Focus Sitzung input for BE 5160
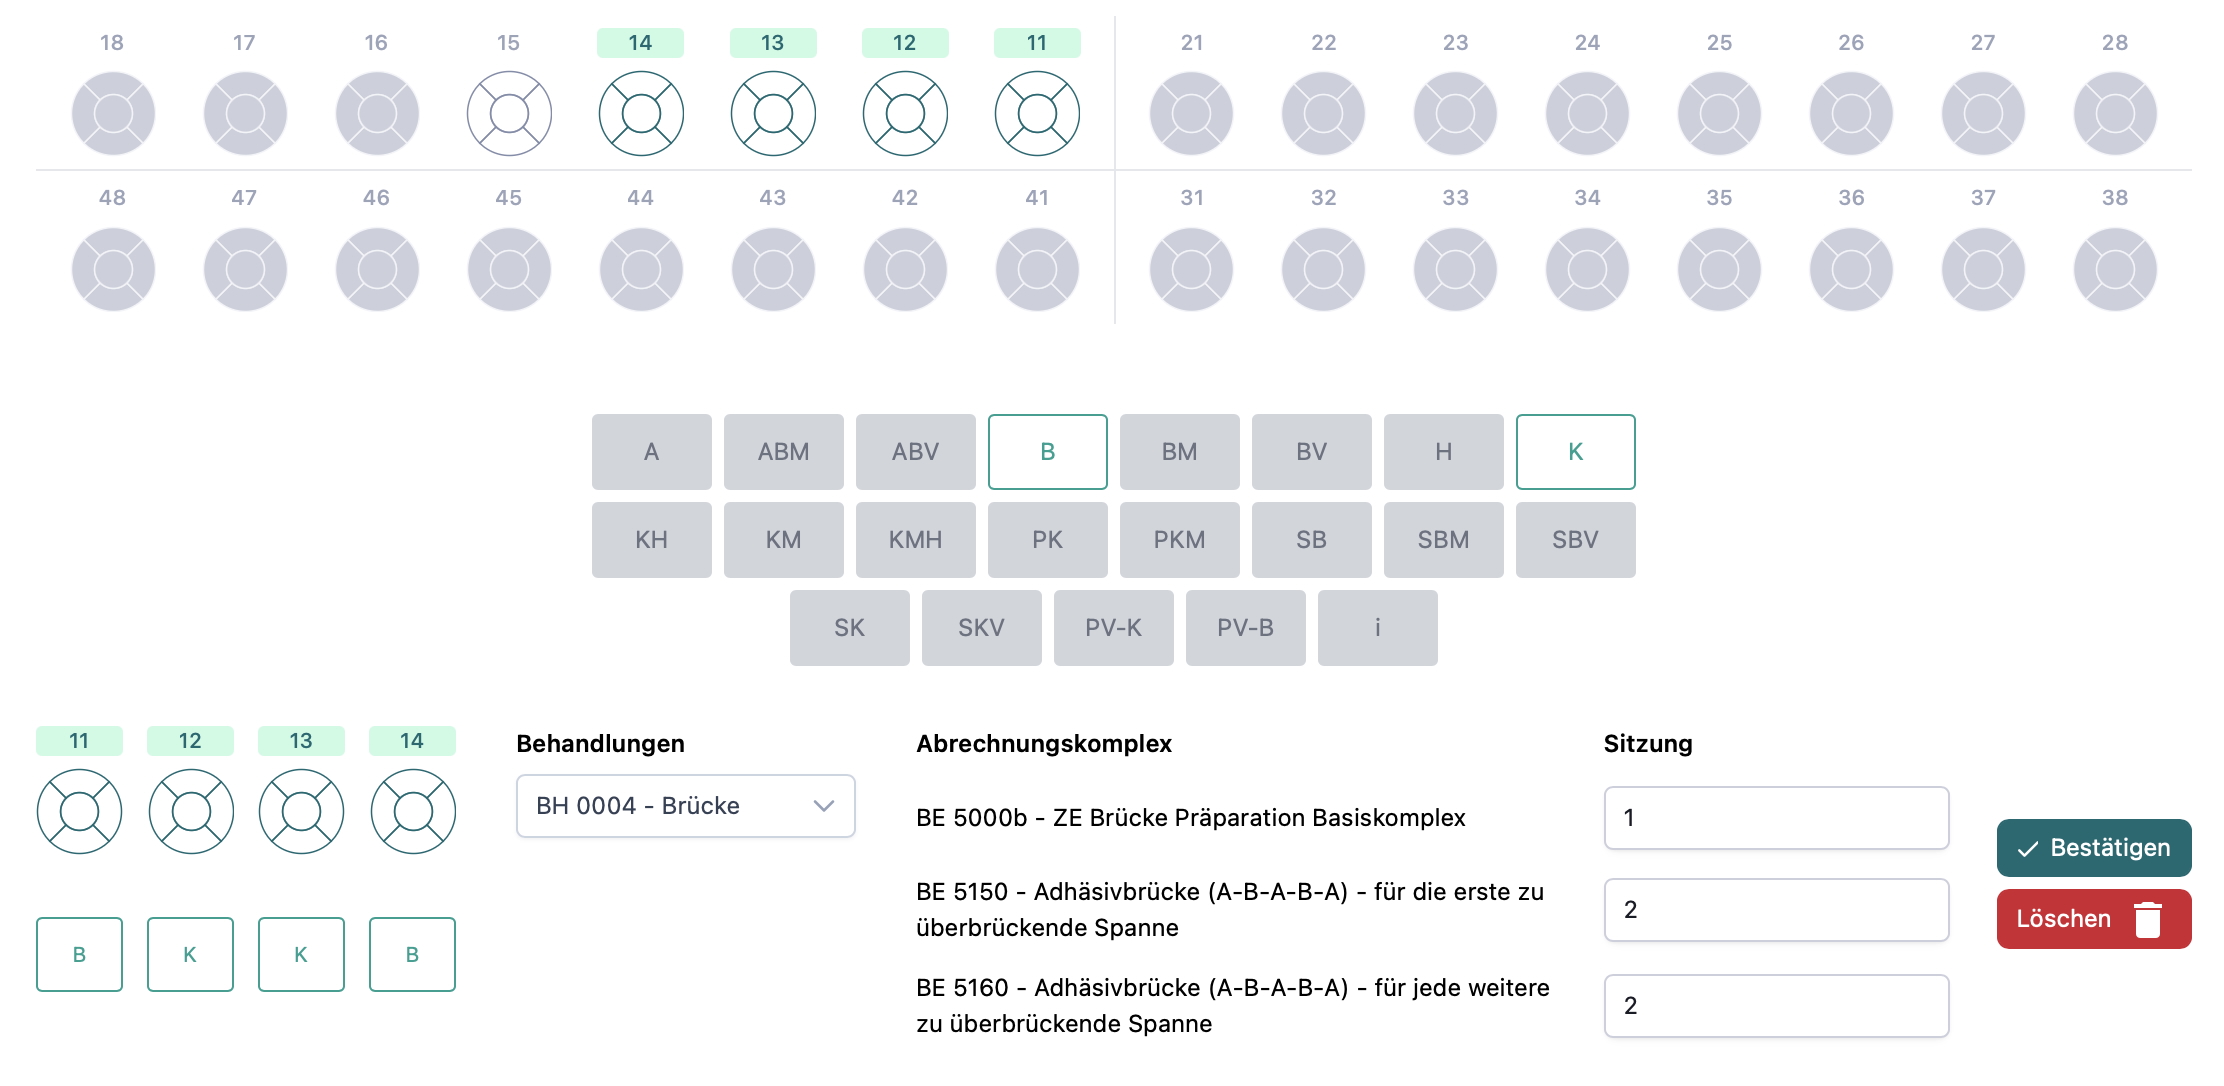The image size is (2224, 1086). 1776,1006
